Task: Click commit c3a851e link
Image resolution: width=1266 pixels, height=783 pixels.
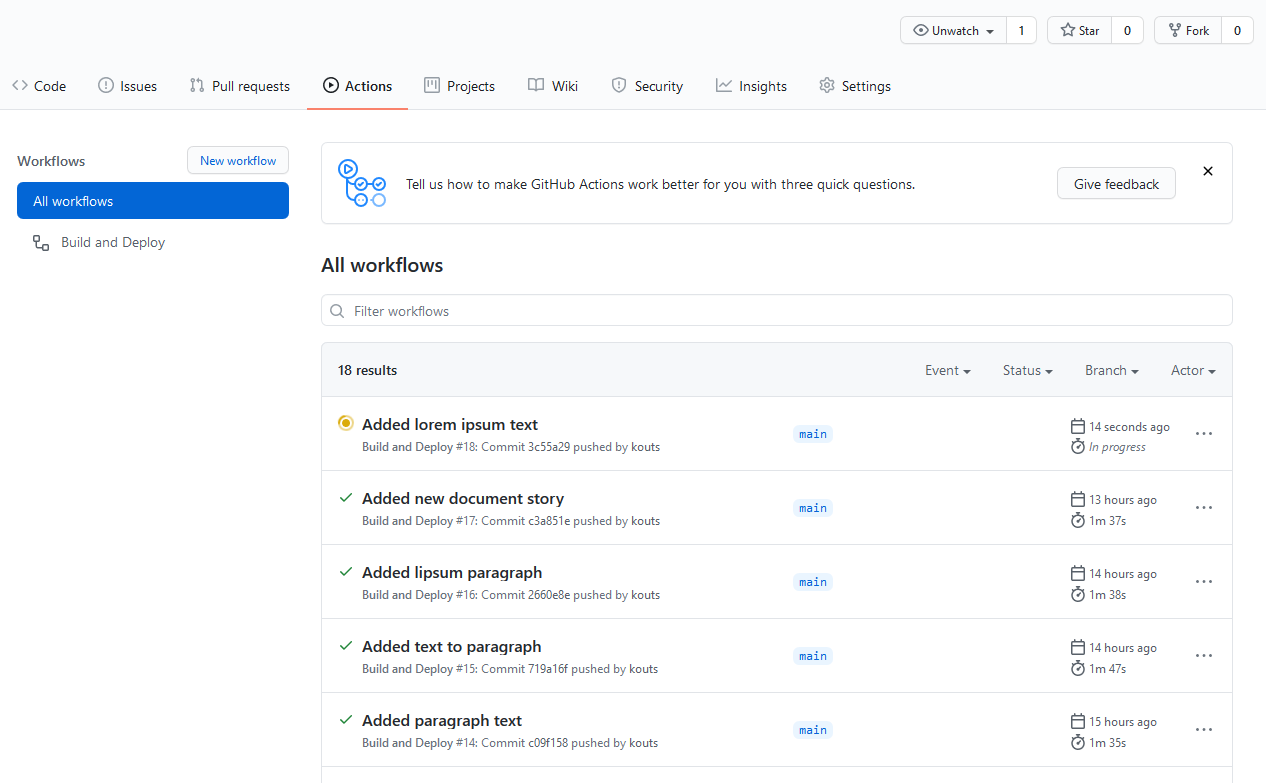Action: pyautogui.click(x=549, y=521)
